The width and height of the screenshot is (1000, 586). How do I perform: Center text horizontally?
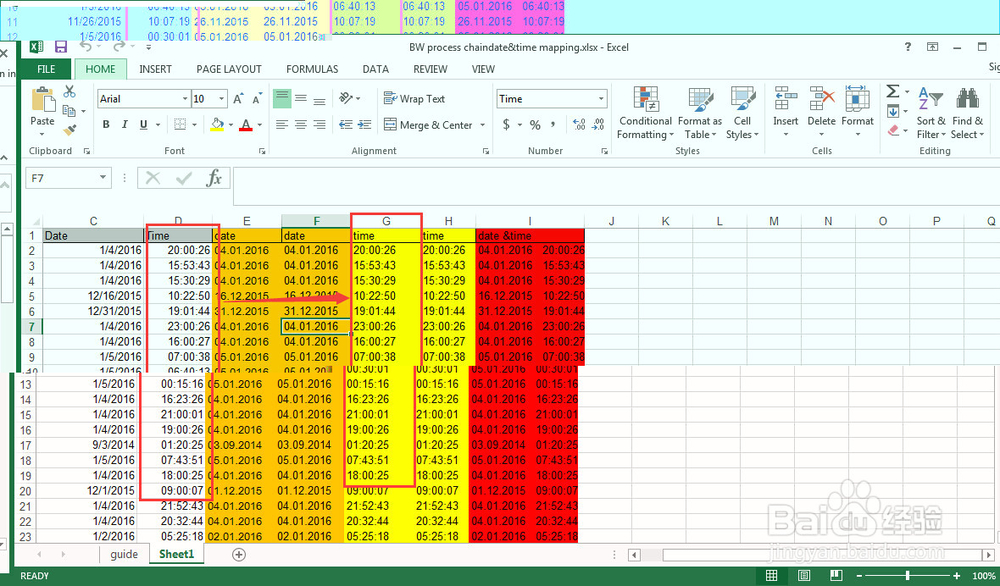coord(301,125)
